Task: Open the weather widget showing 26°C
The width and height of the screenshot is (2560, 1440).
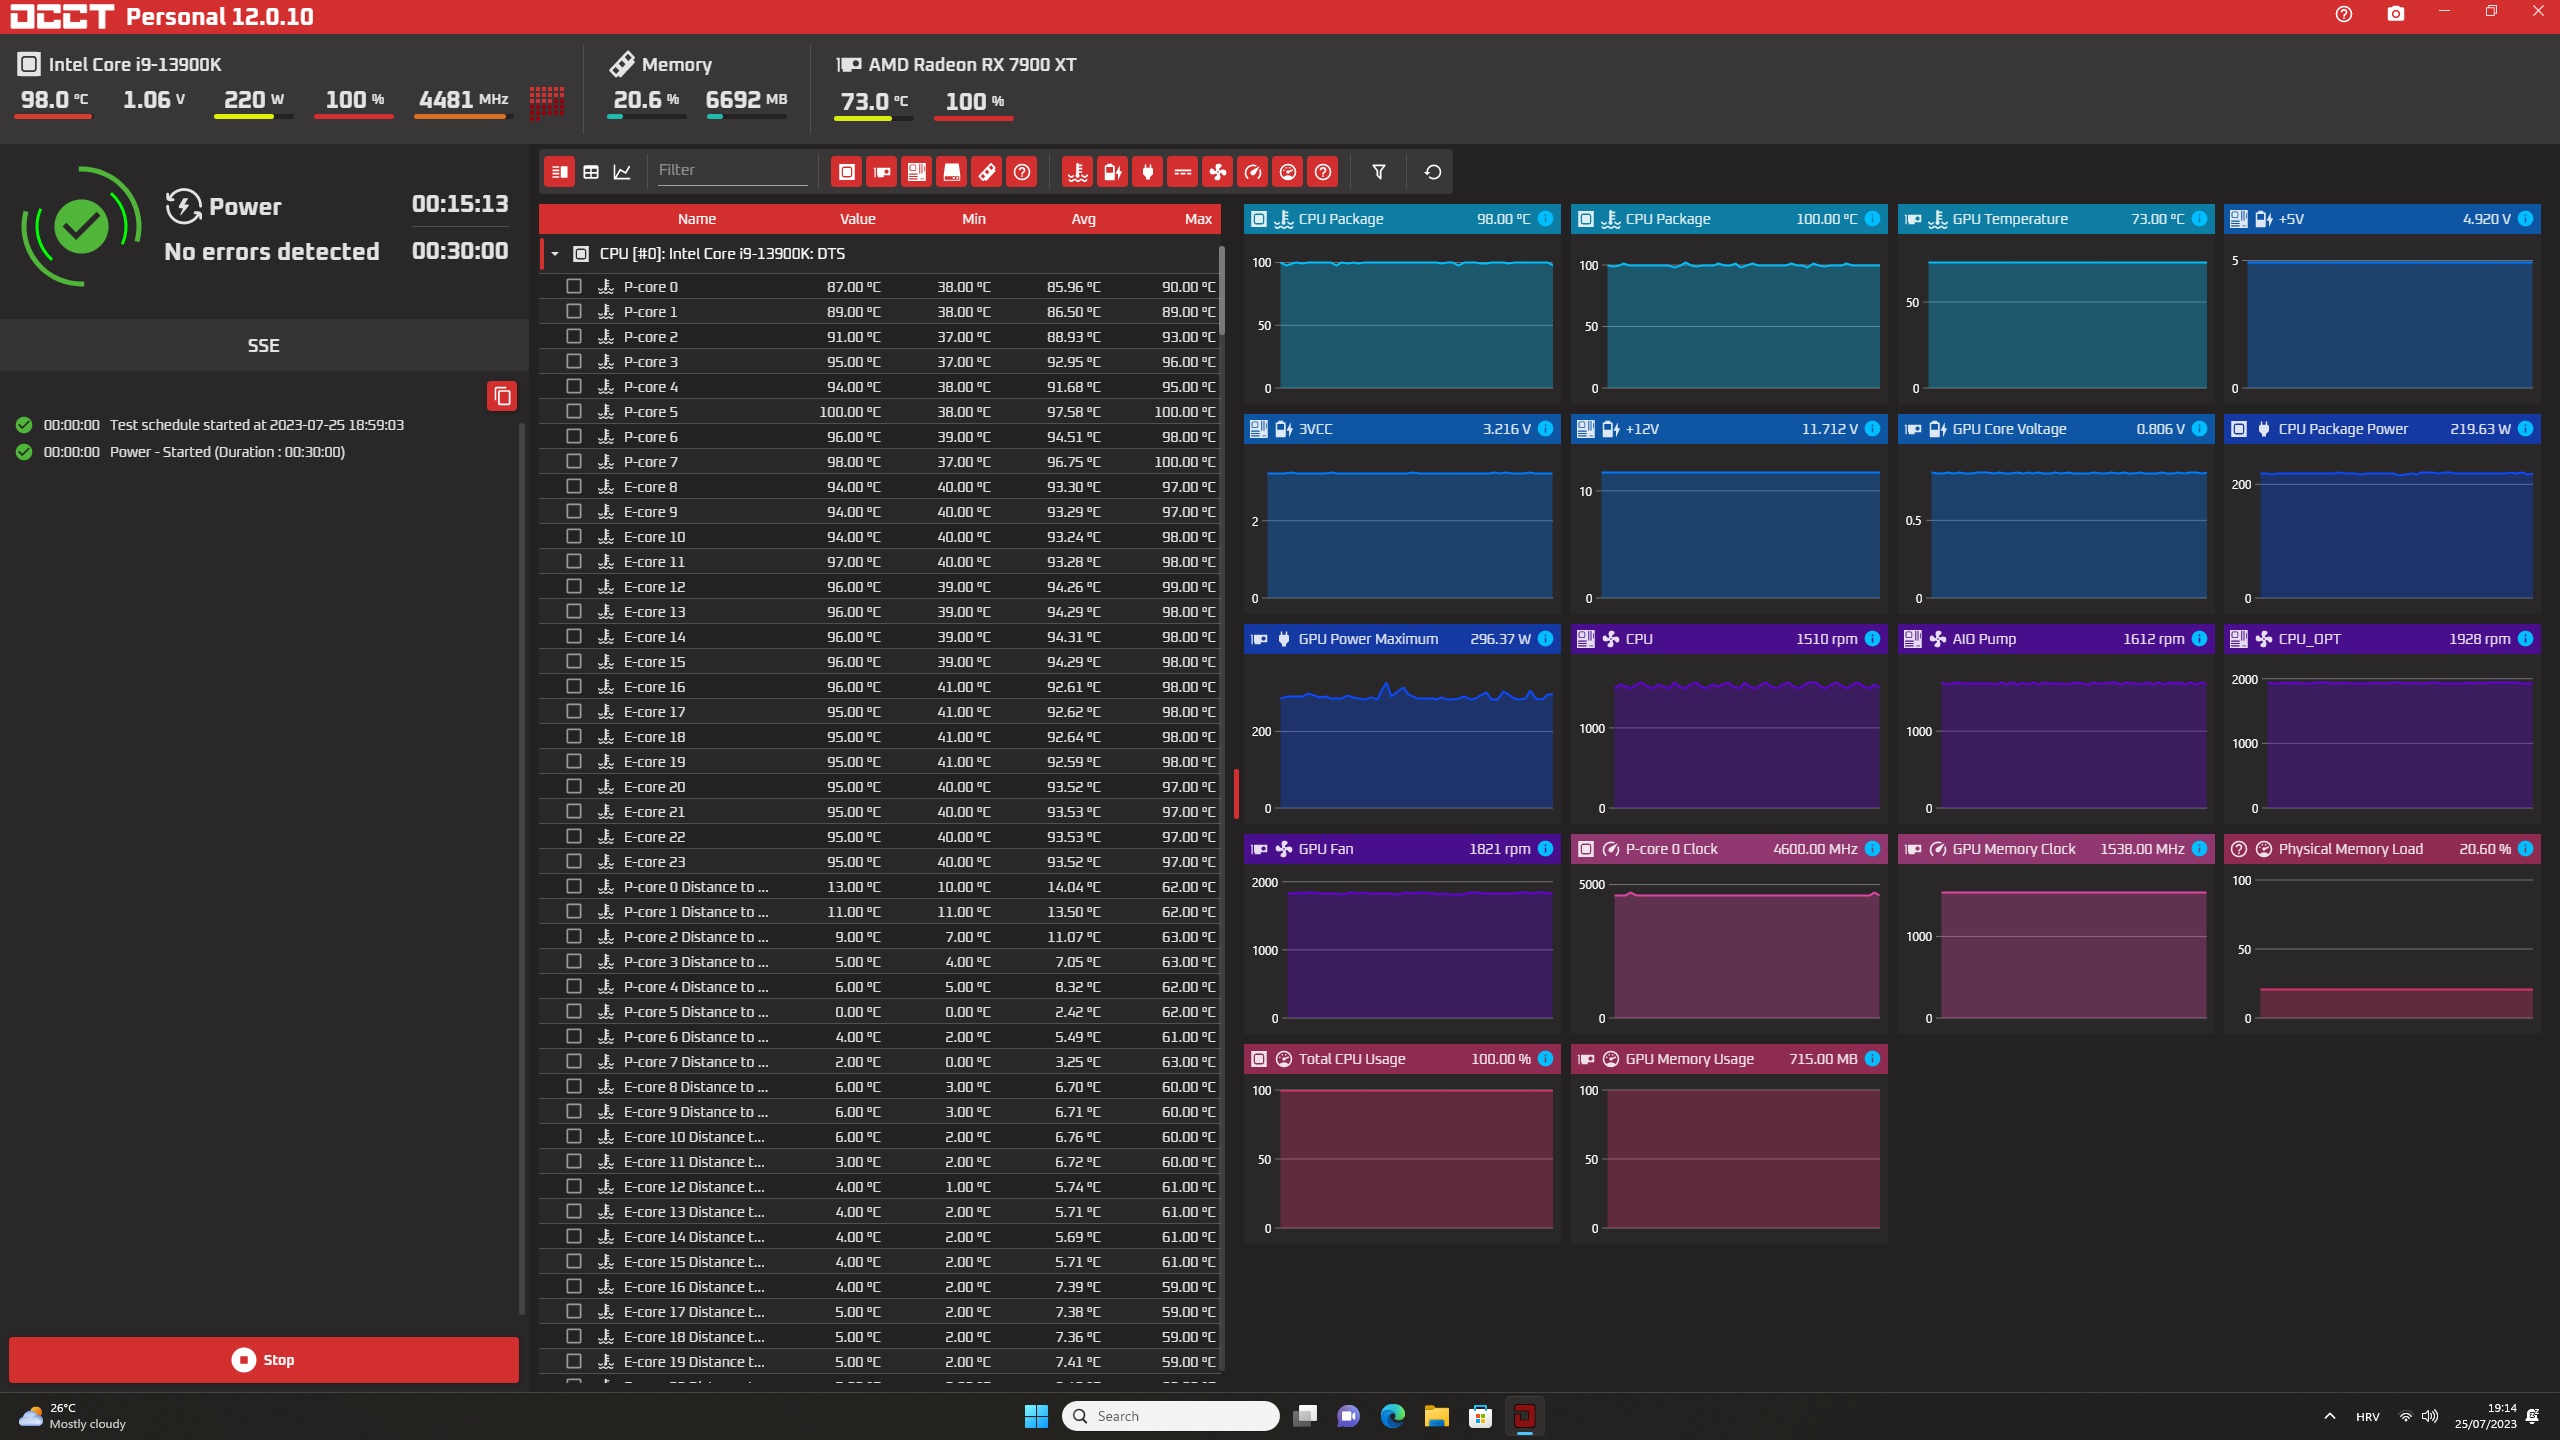Action: click(x=72, y=1416)
